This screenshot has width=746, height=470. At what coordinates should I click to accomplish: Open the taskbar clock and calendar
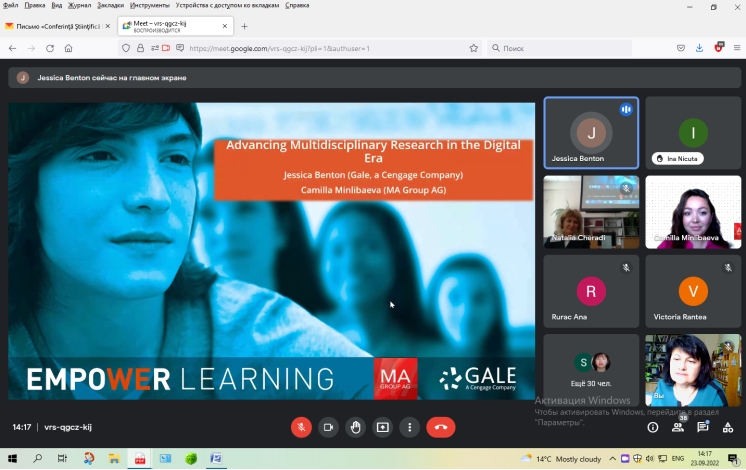point(705,459)
